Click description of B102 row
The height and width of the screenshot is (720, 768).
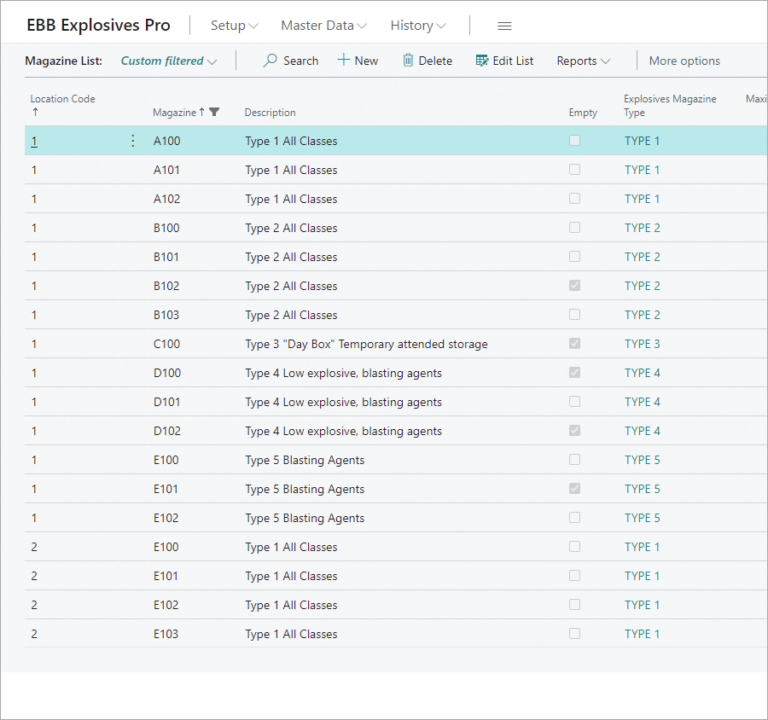[291, 286]
